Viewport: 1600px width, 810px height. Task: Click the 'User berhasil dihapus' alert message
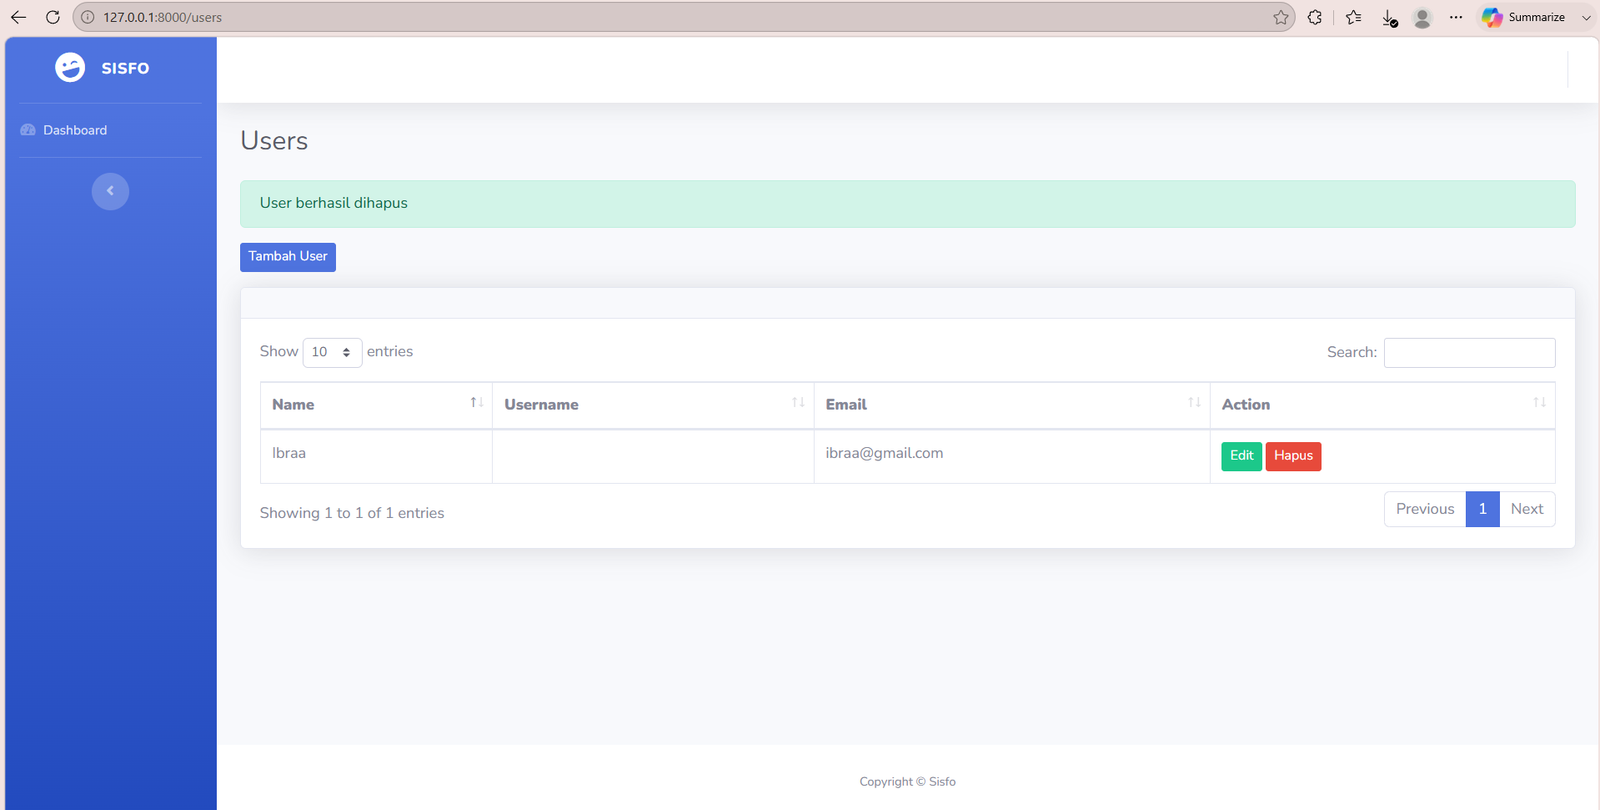[907, 204]
